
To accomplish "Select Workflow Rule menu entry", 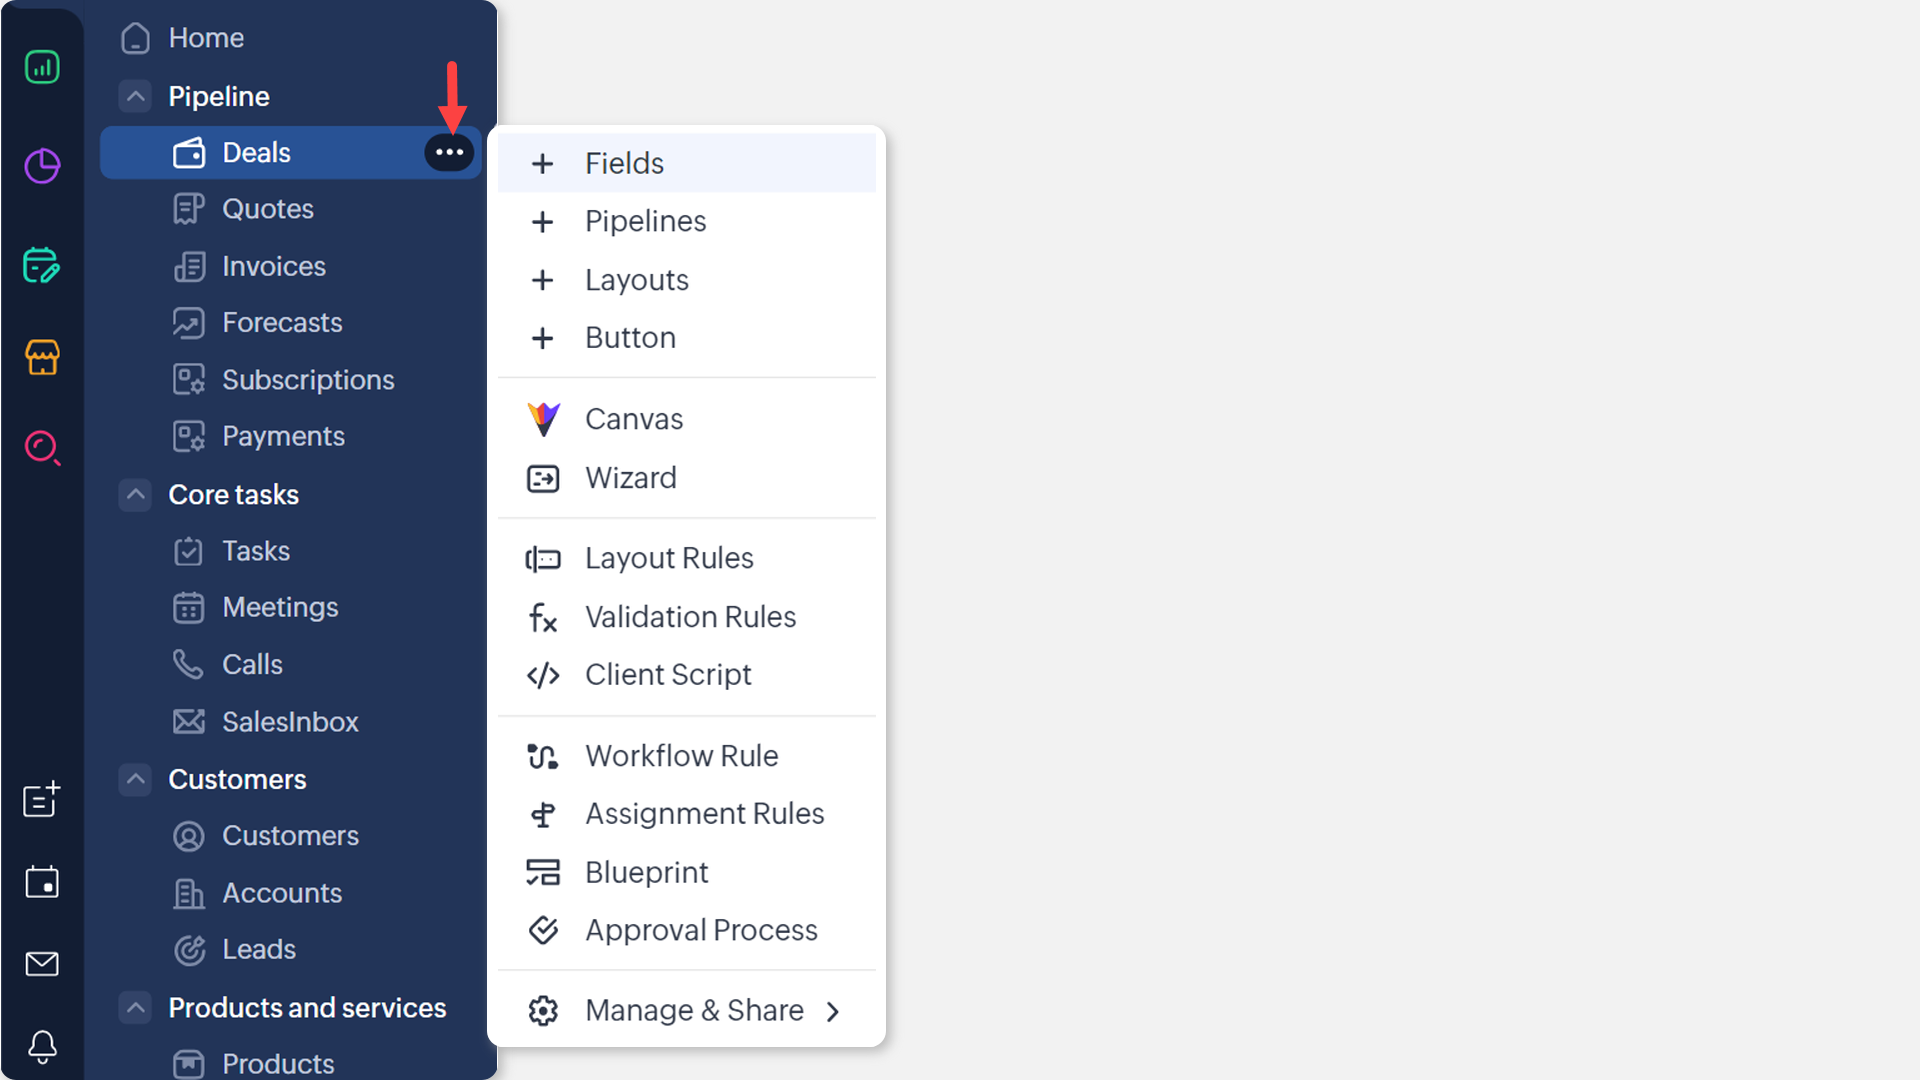I will tap(681, 756).
